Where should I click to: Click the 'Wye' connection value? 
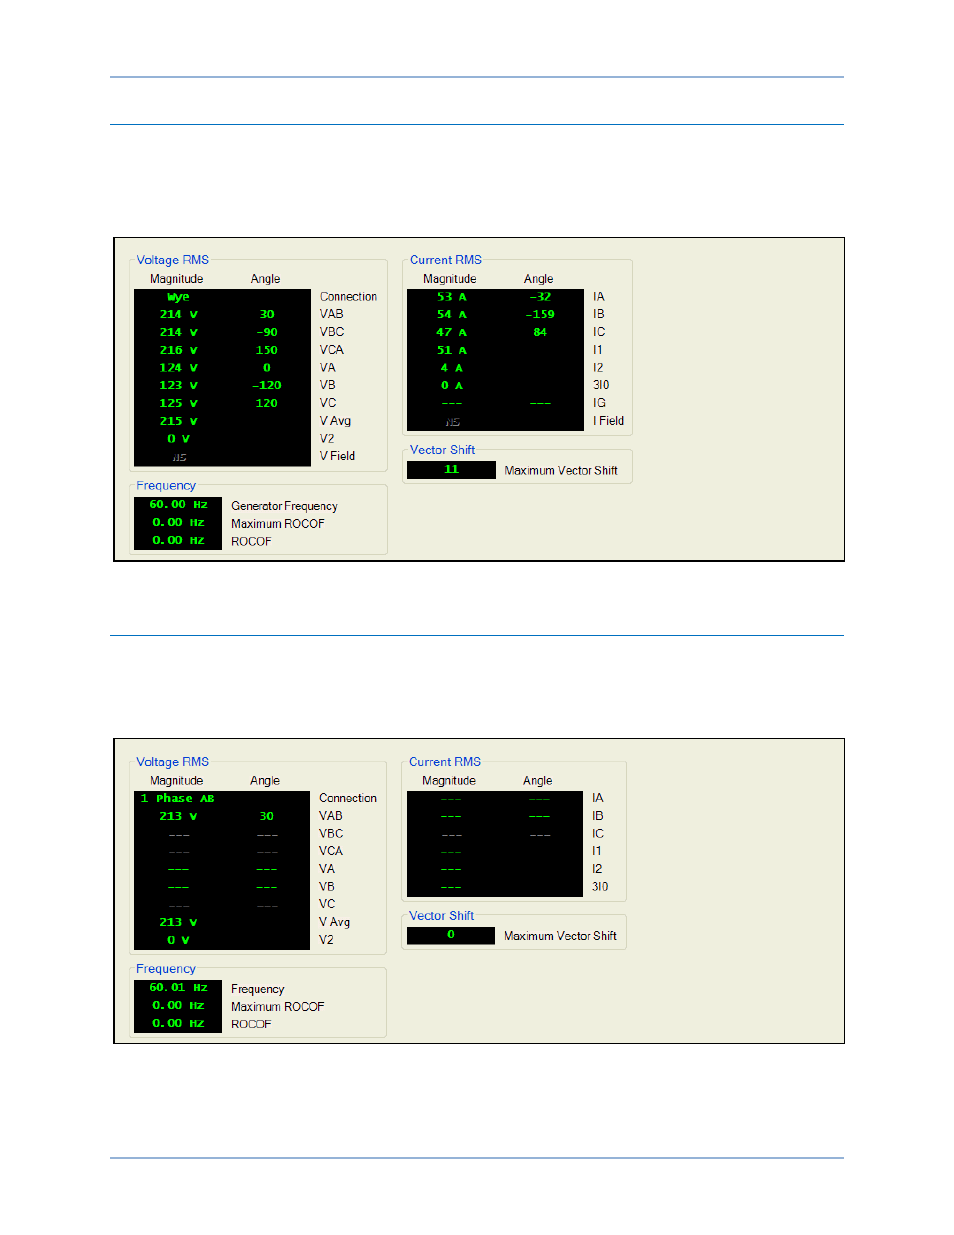click(x=178, y=297)
